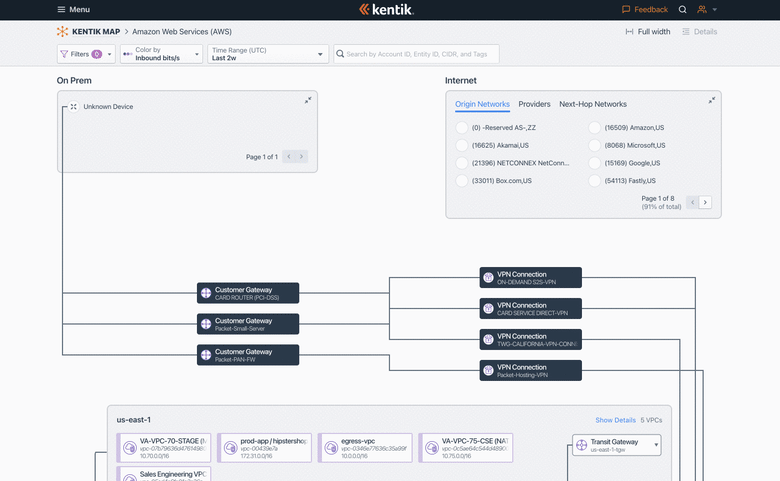The width and height of the screenshot is (780, 481).
Task: Select circle for (54113) Fastly,US
Action: (594, 181)
